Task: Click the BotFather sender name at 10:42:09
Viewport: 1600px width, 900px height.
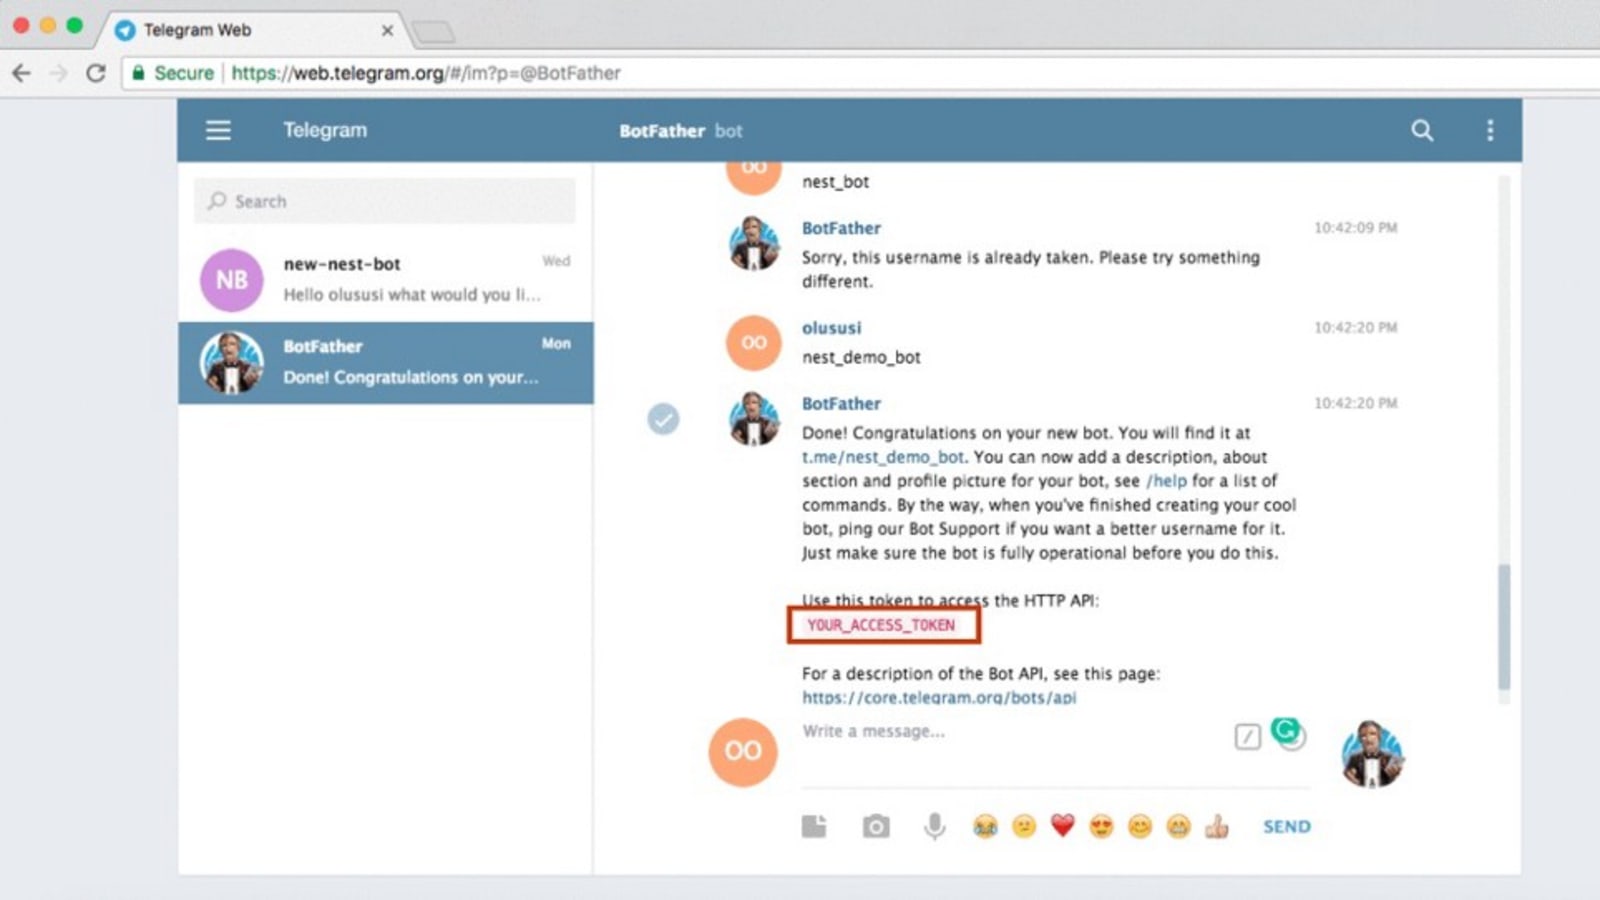Action: coord(841,228)
